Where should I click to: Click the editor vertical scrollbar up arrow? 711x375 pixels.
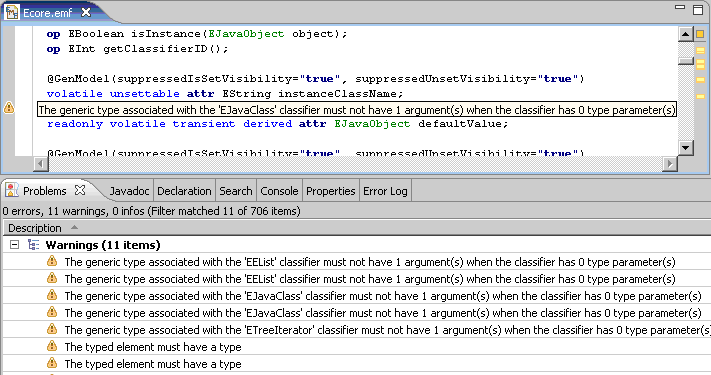[686, 34]
